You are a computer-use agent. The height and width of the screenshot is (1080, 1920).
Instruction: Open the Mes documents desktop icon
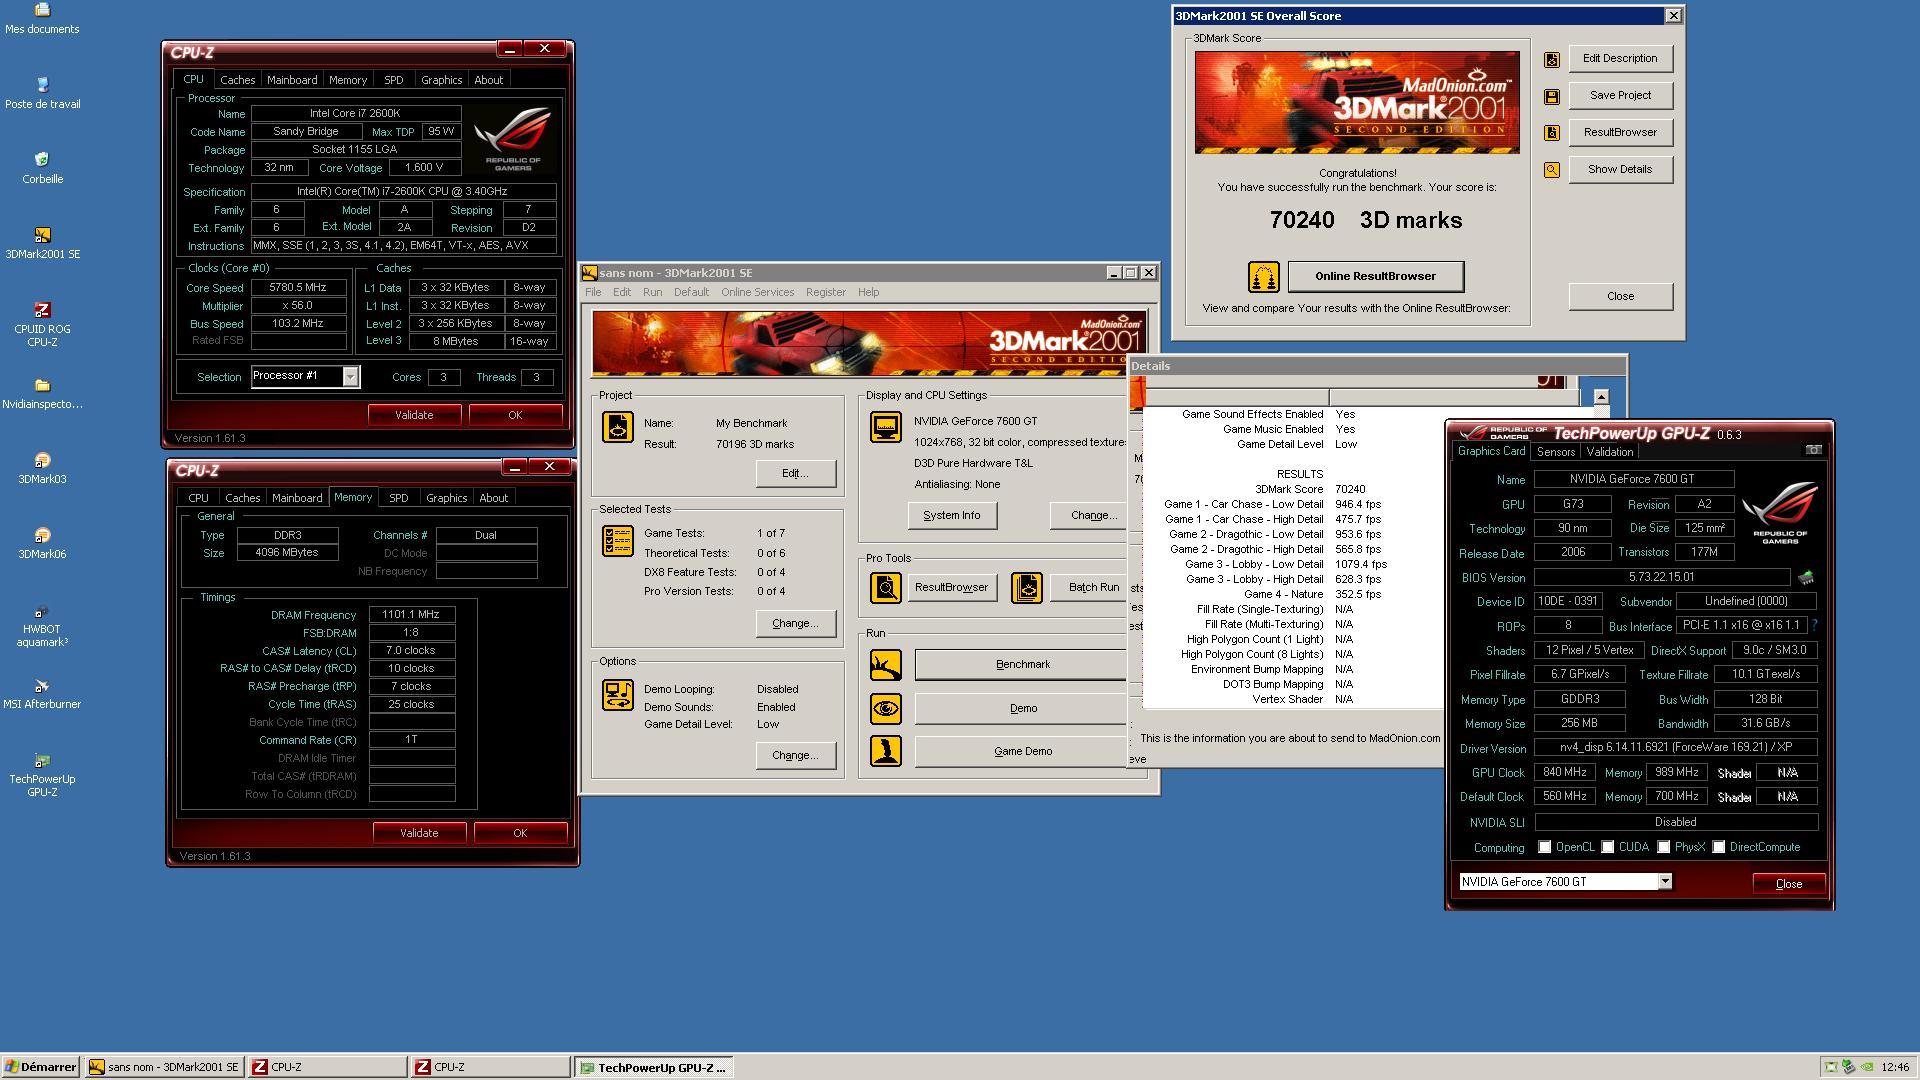pyautogui.click(x=42, y=18)
